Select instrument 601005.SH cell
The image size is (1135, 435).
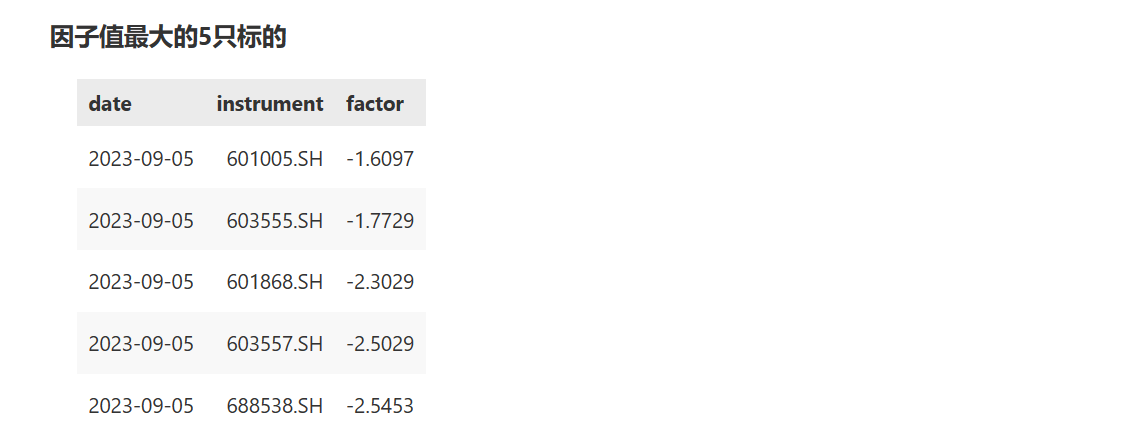click(274, 158)
